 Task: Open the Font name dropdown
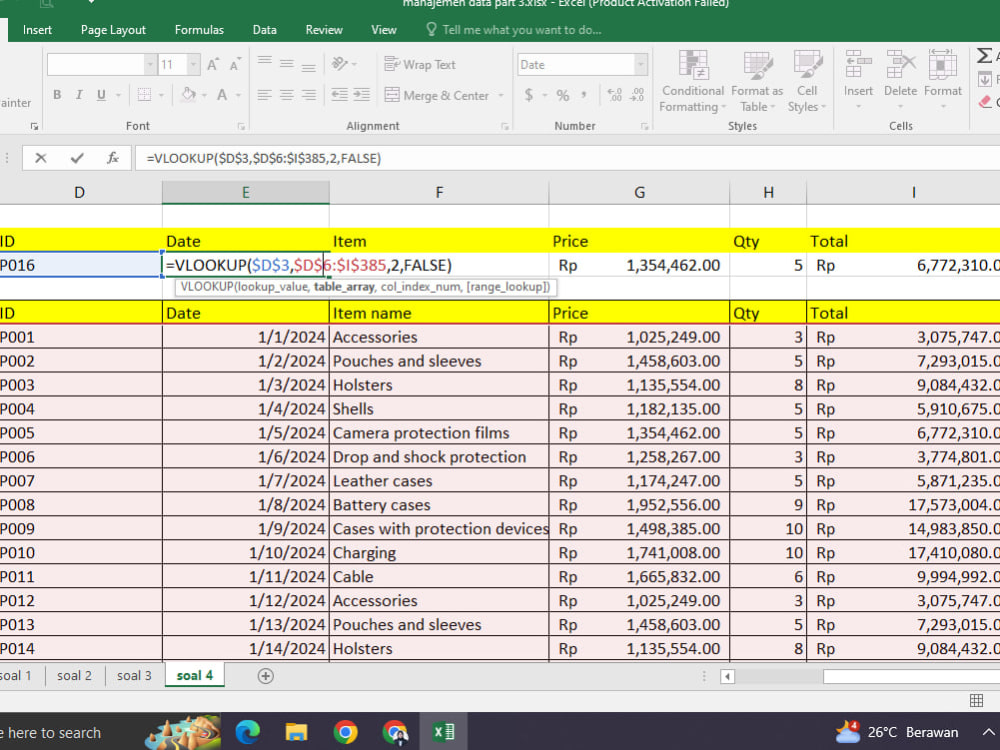tap(151, 64)
